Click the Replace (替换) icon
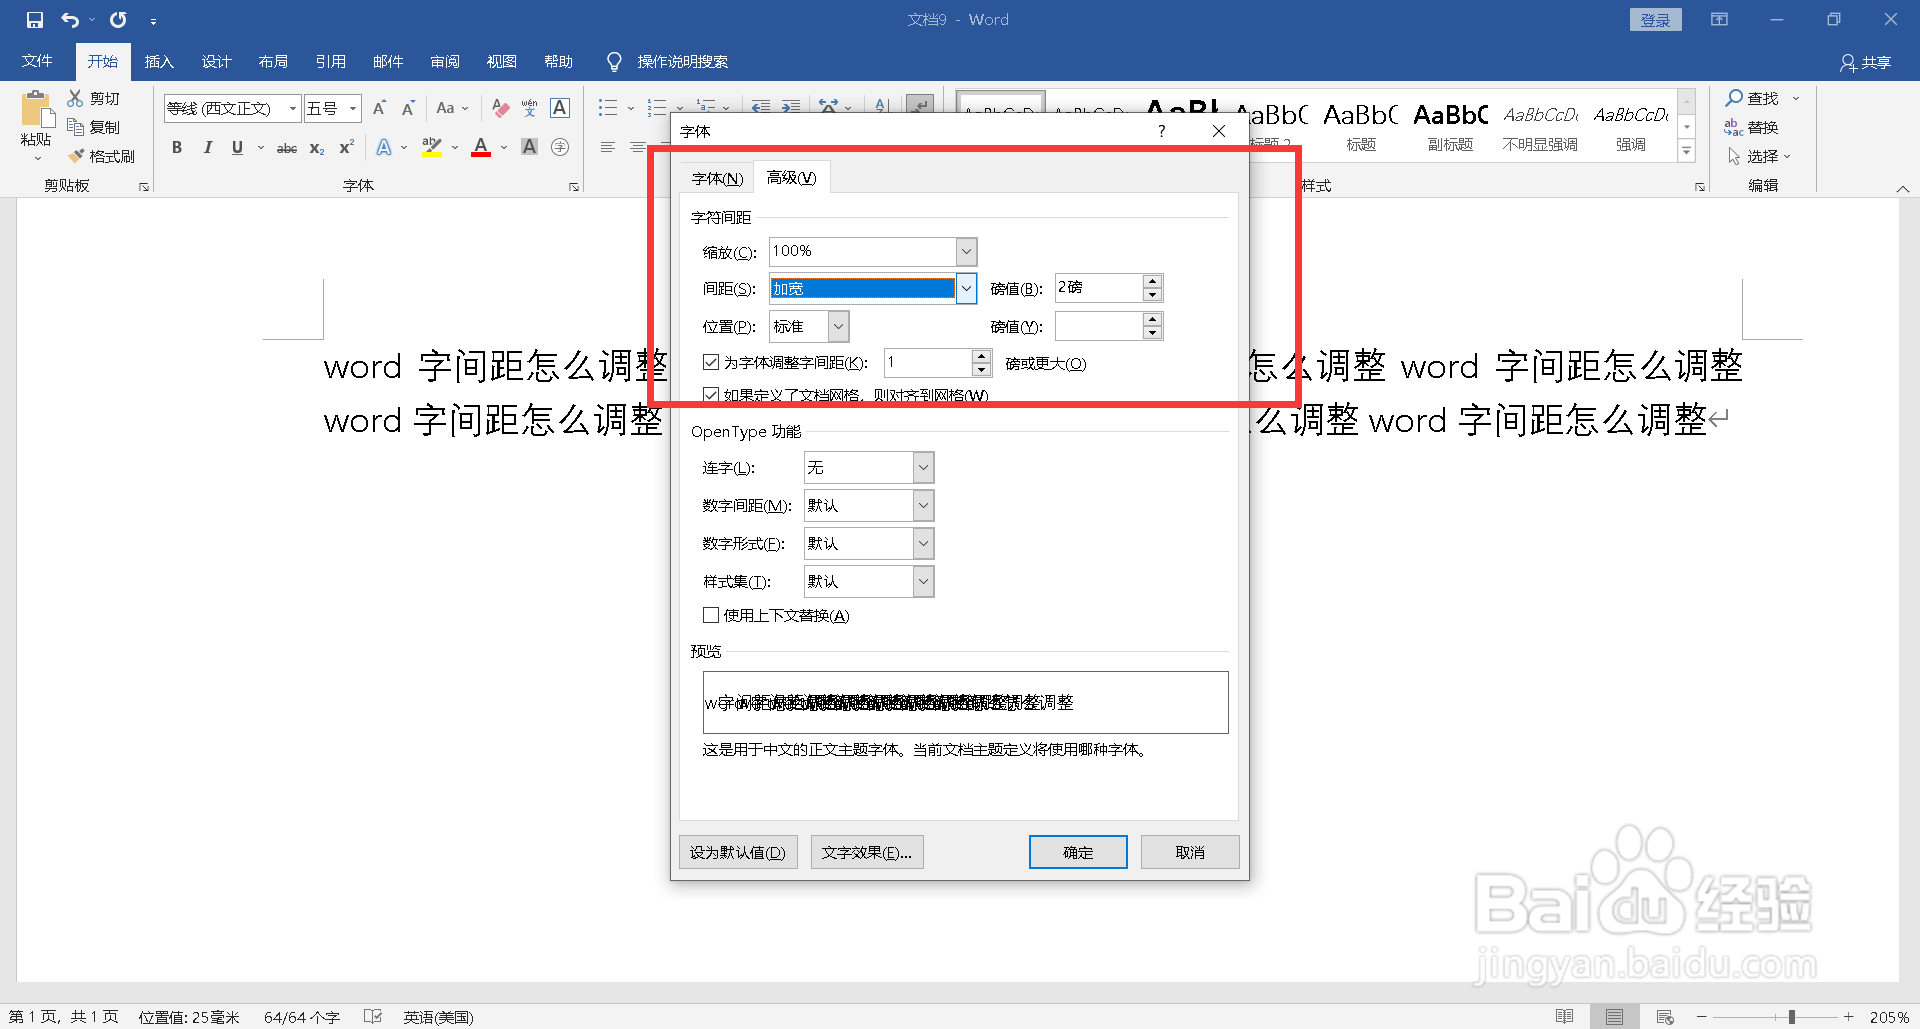1920x1029 pixels. tap(1734, 127)
